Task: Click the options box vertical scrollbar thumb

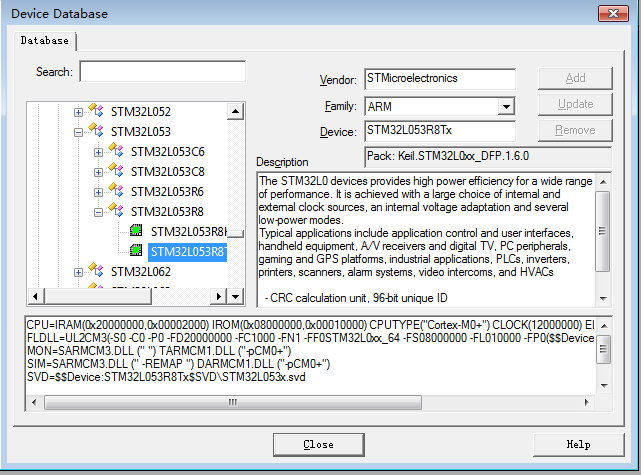Action: click(603, 349)
